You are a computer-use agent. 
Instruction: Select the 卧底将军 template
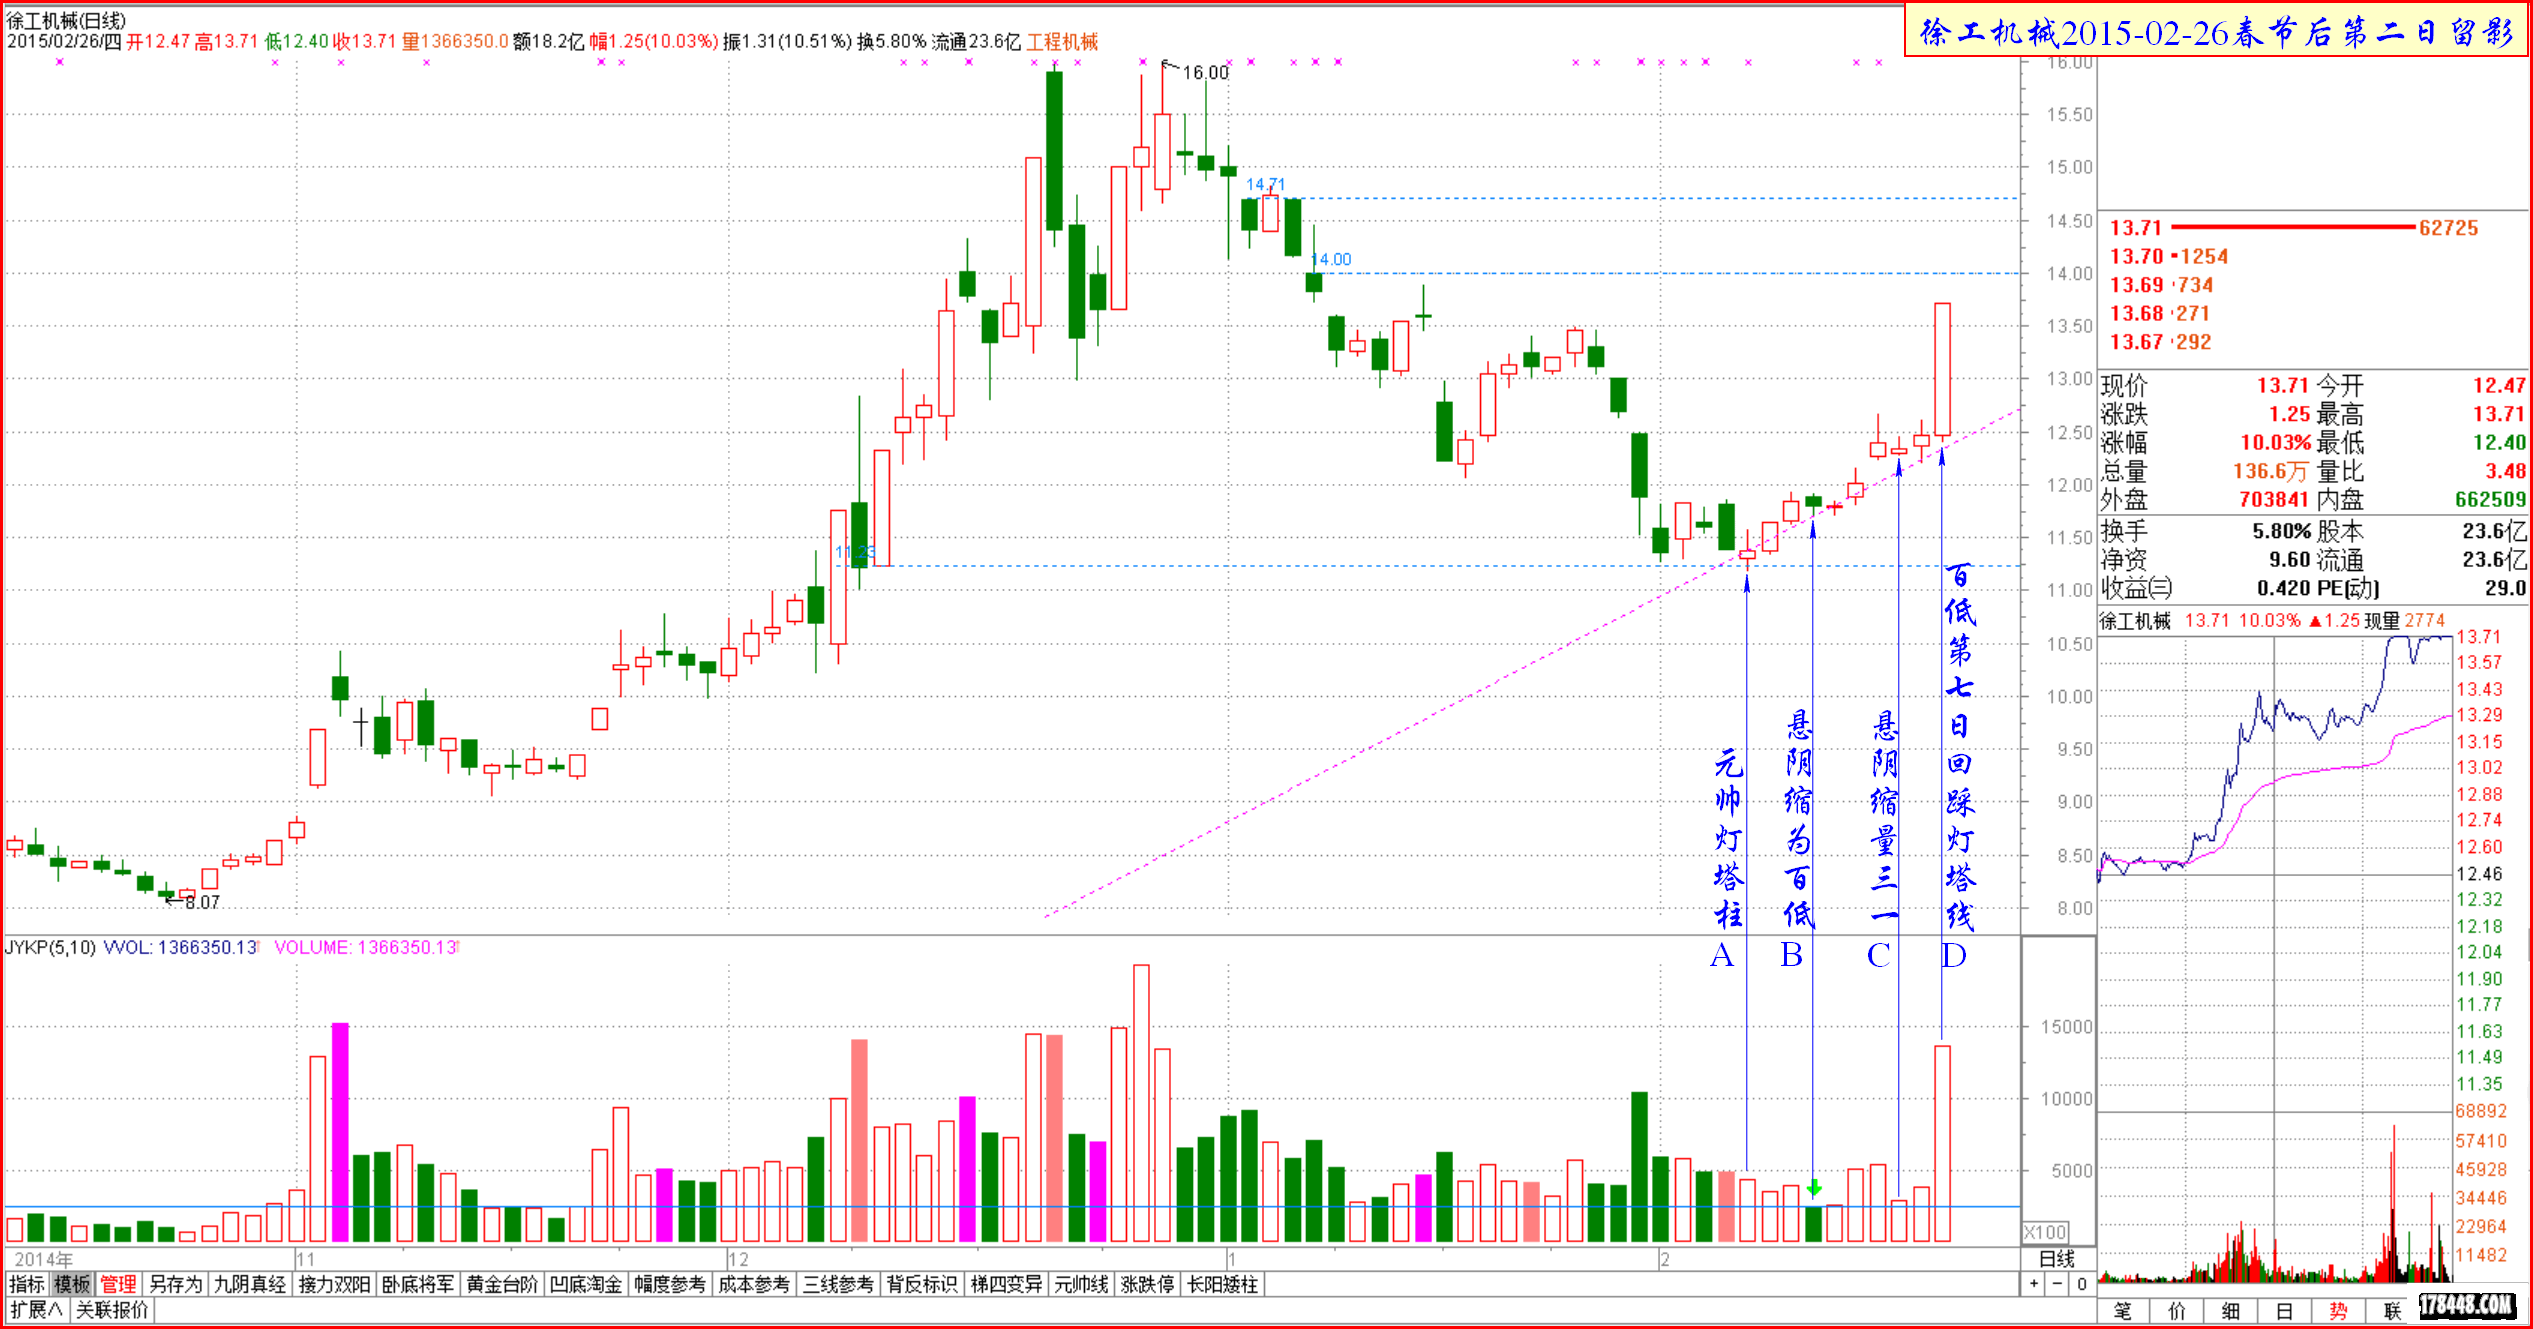(418, 1284)
